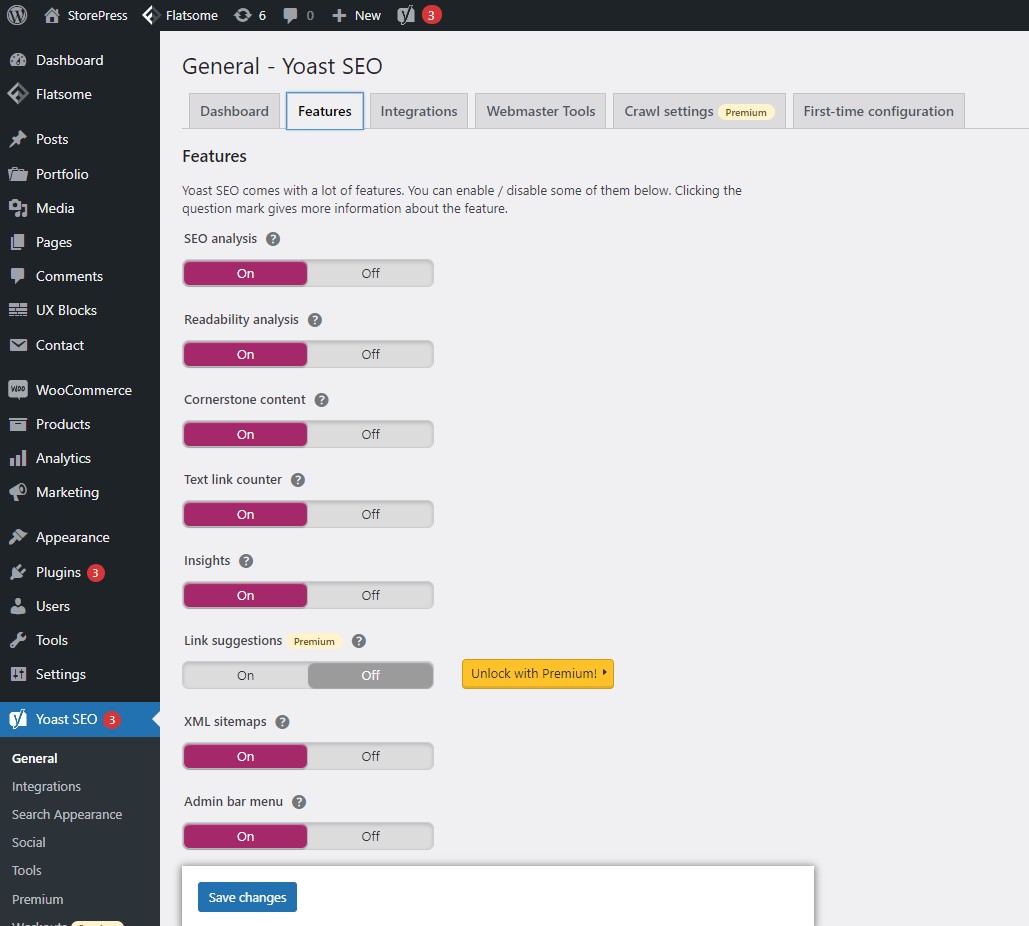Show Text link counter help icon
This screenshot has height=926, width=1029.
click(x=298, y=480)
